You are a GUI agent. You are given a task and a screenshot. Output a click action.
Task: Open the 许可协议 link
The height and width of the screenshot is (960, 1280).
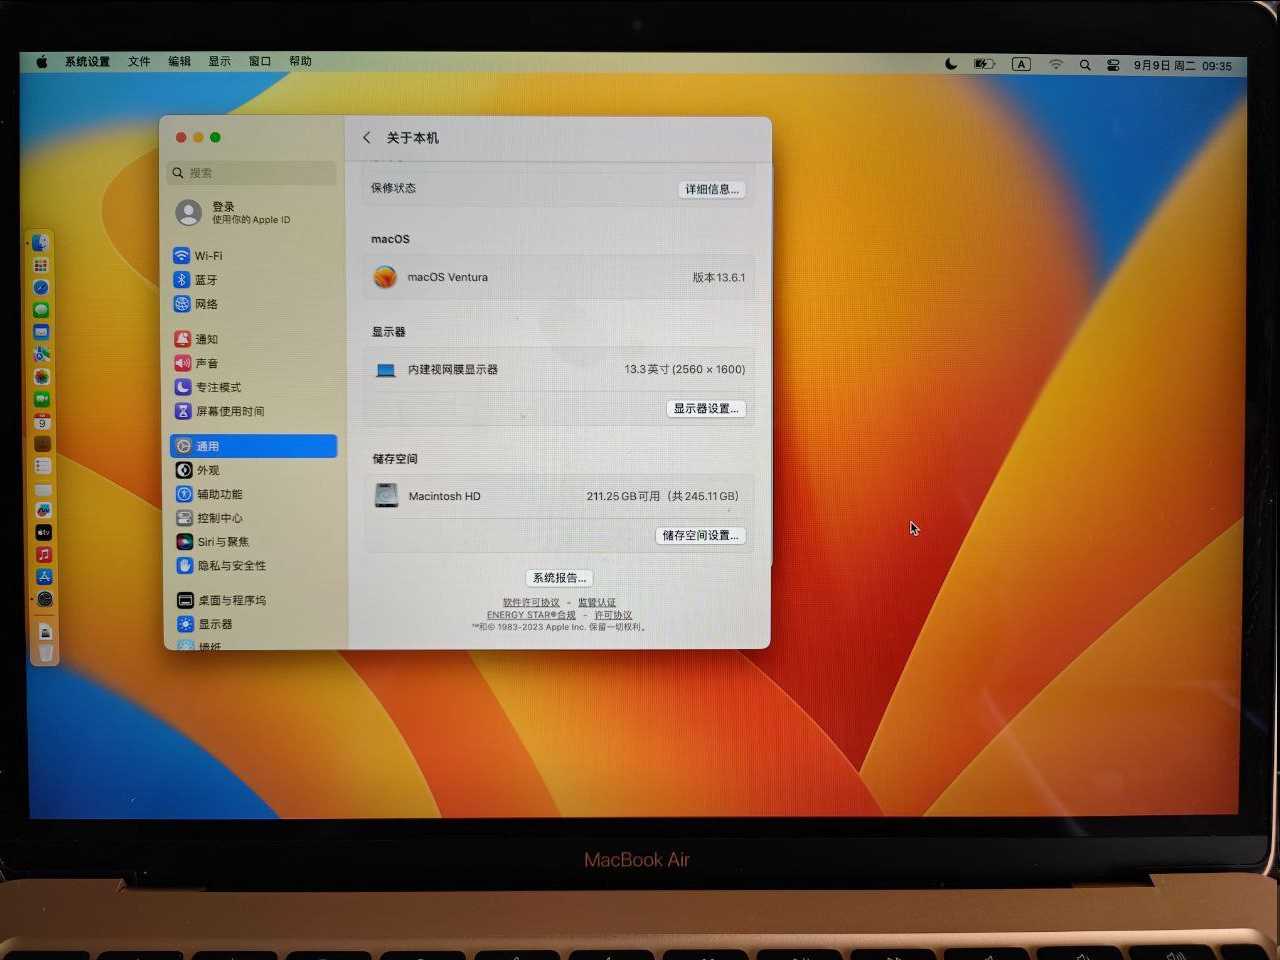tap(613, 615)
